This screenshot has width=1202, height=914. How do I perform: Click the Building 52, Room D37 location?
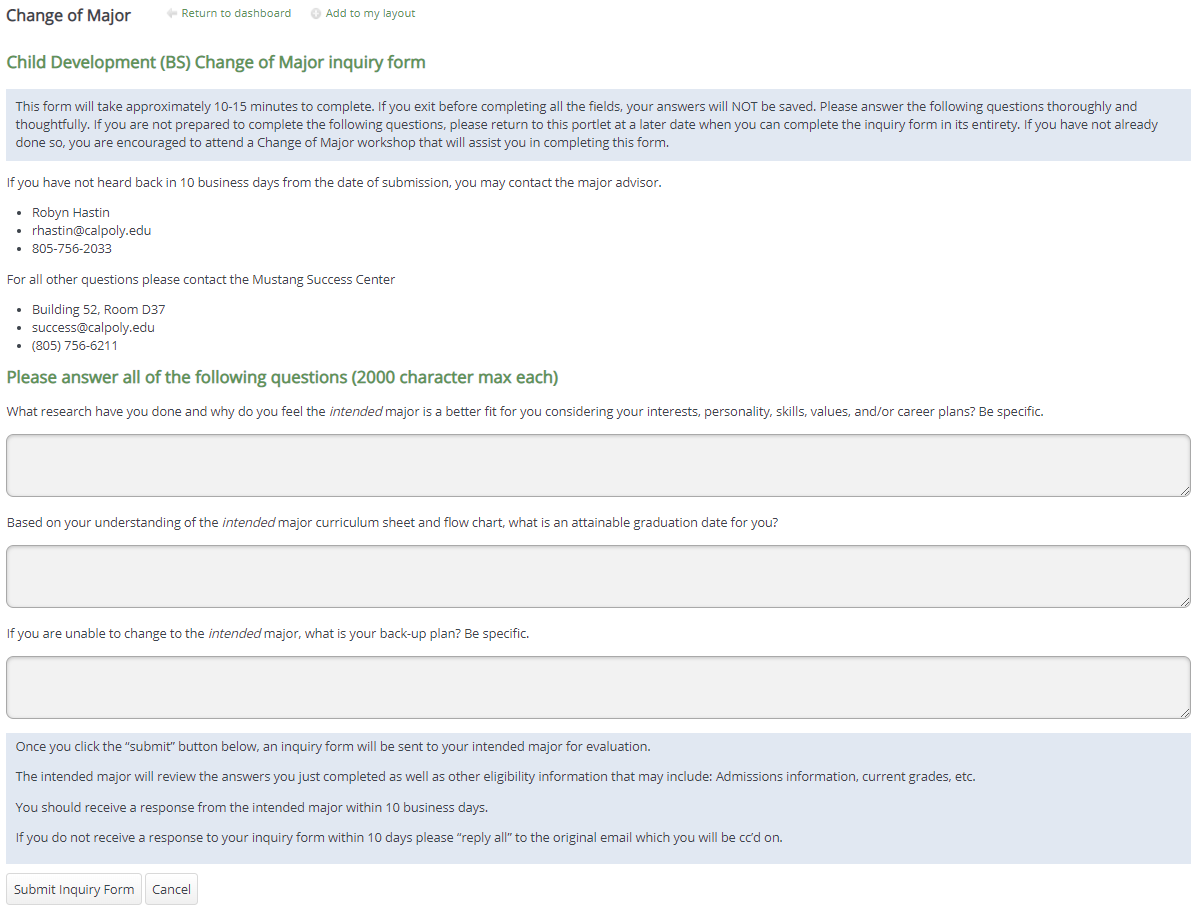[98, 310]
